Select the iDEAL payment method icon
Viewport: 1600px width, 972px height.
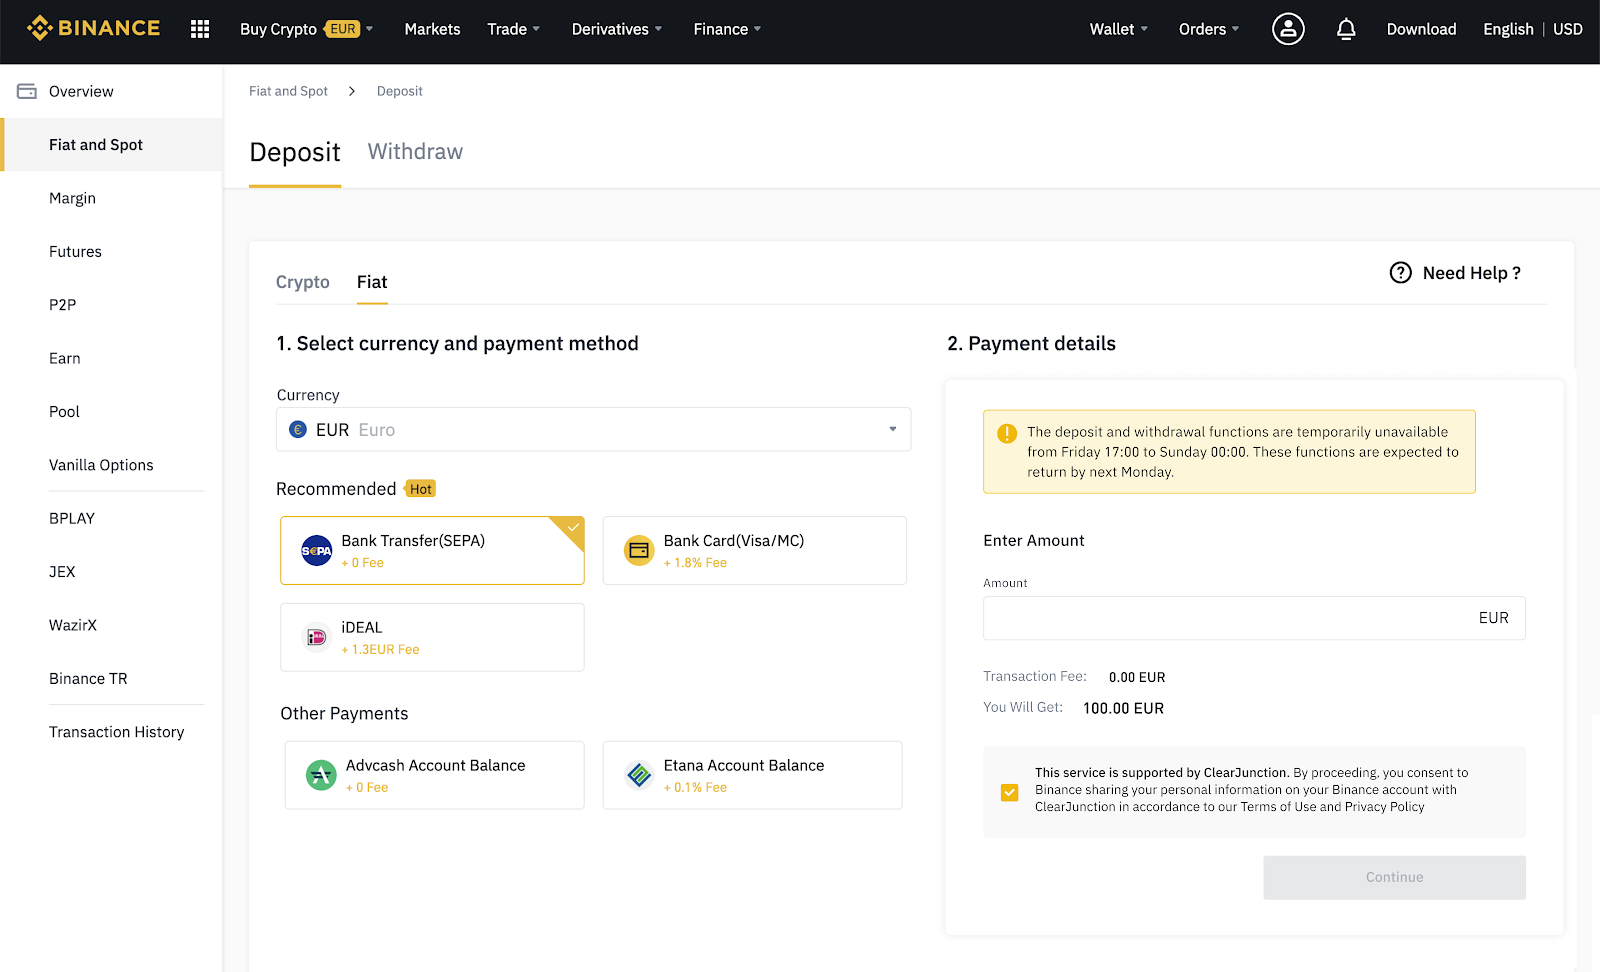[316, 637]
